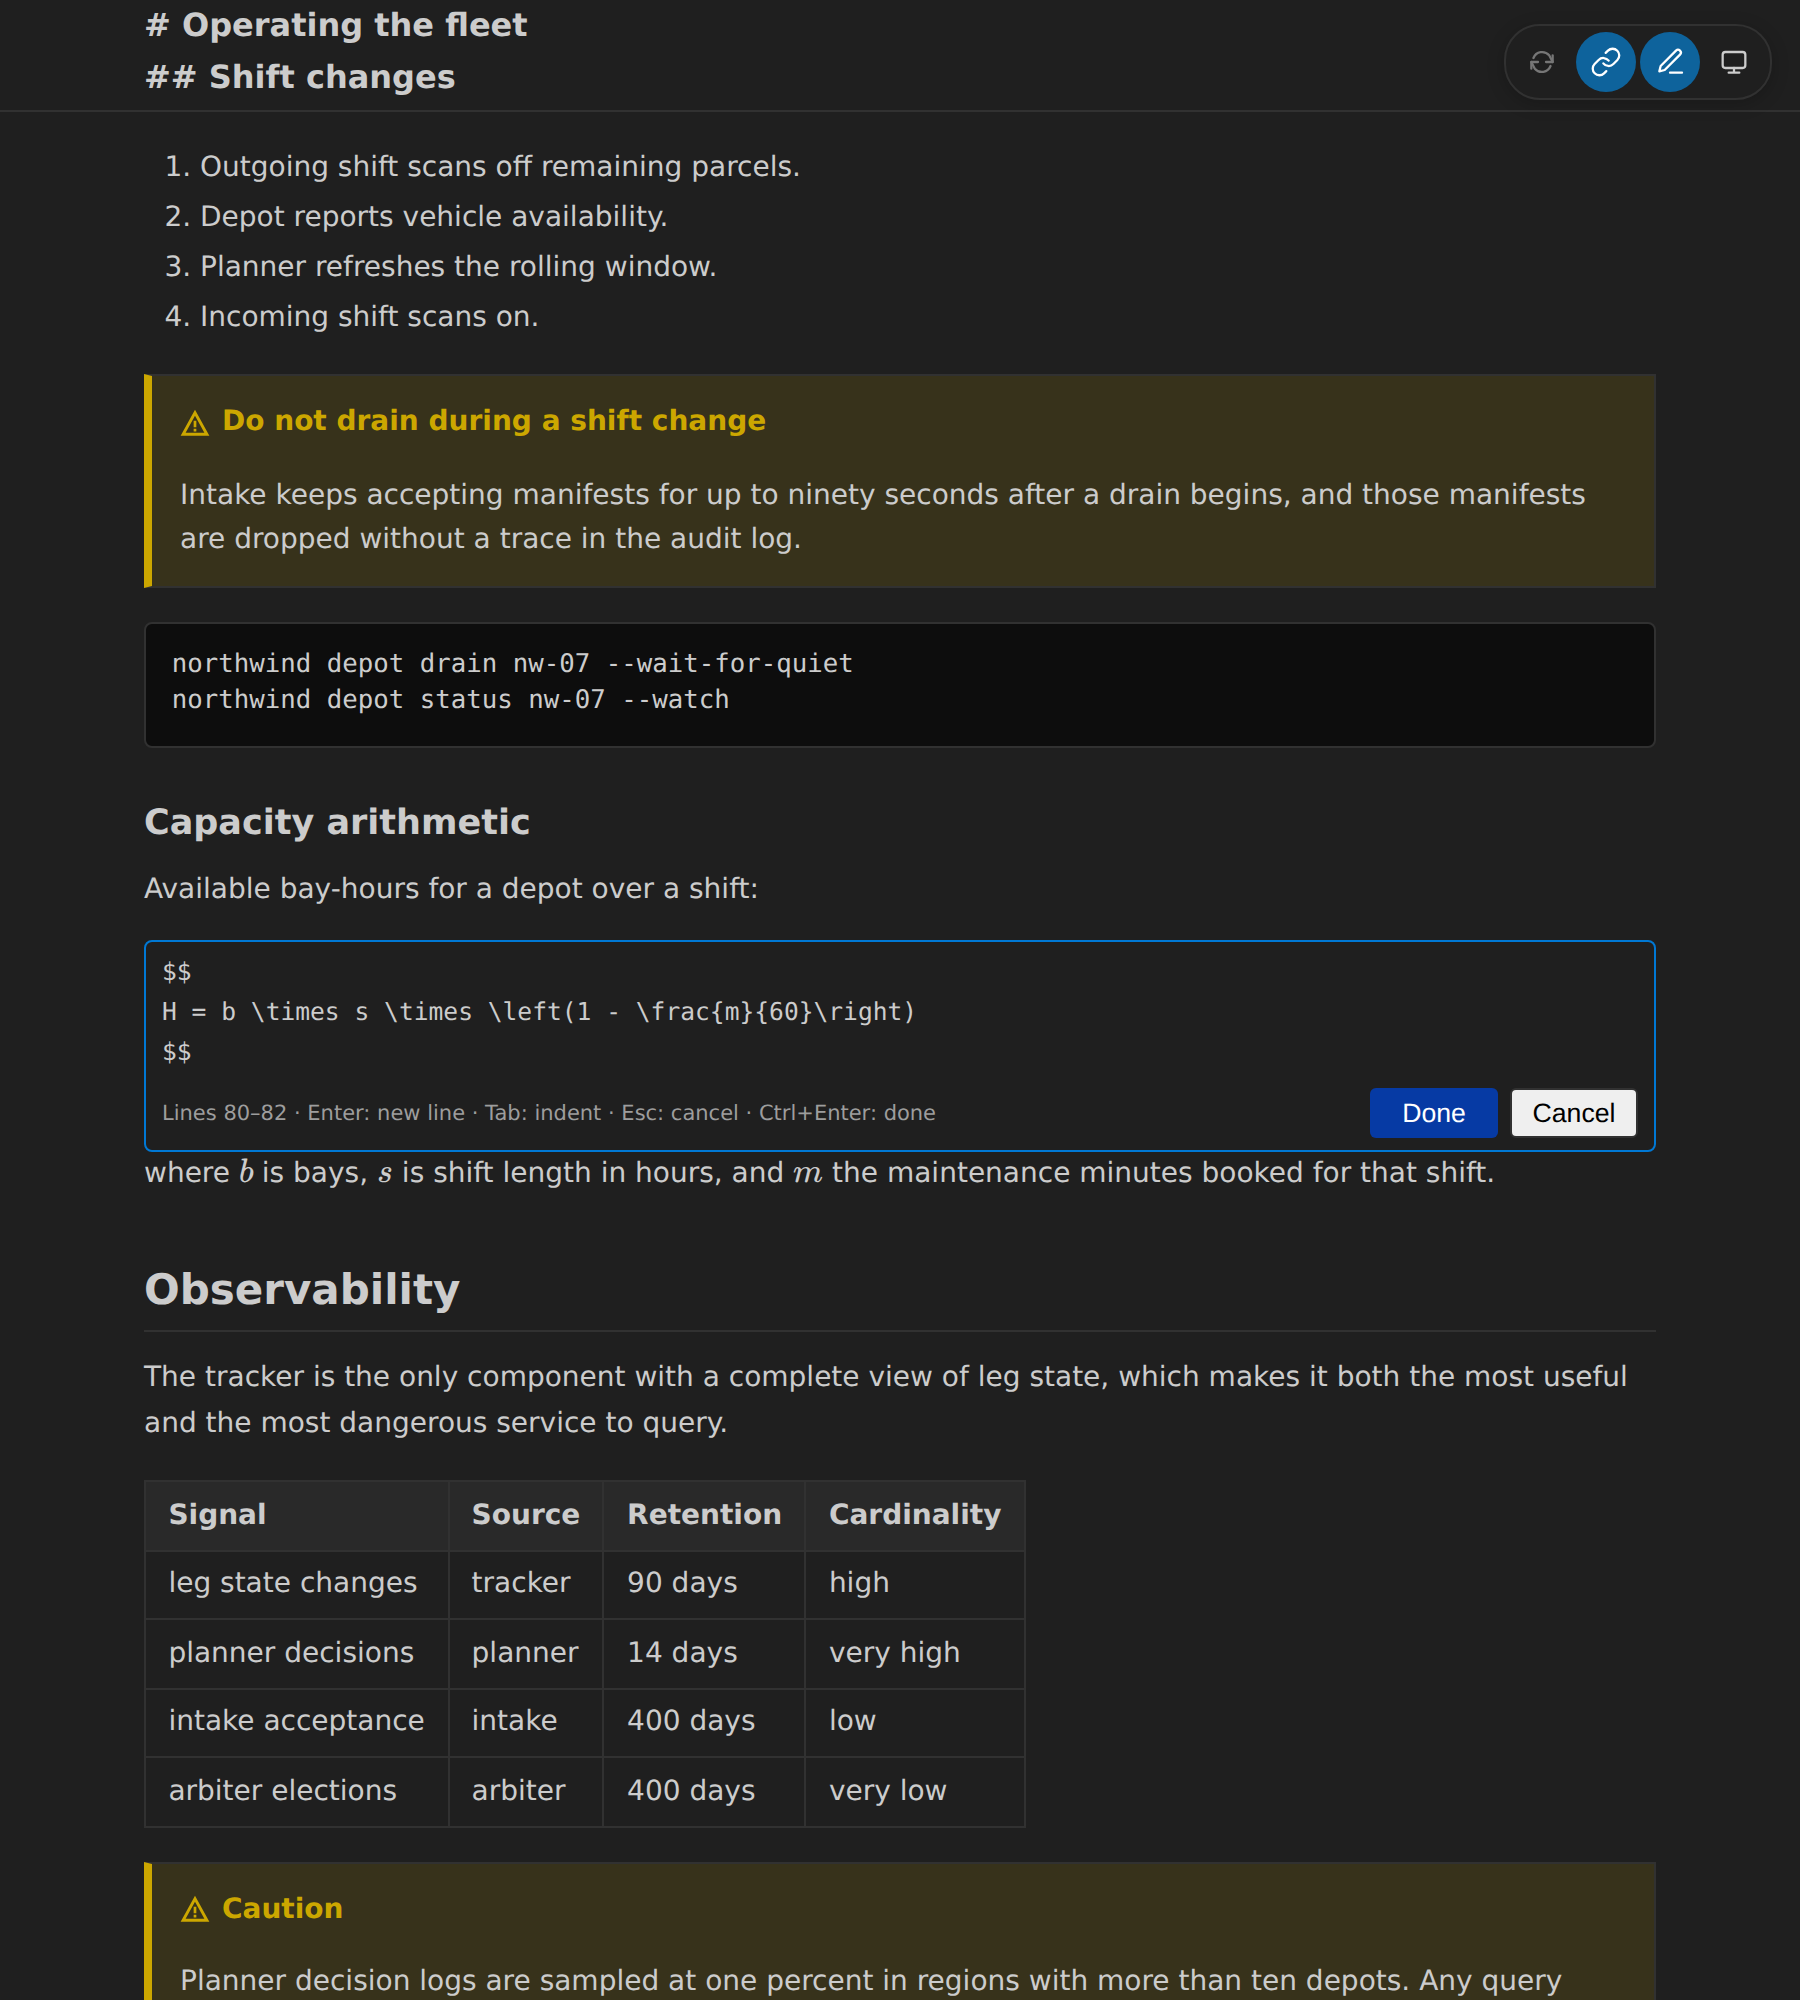Screen dimensions: 1800x2000
Task: Click in the LaTeX formula text area
Action: pos(899,1012)
